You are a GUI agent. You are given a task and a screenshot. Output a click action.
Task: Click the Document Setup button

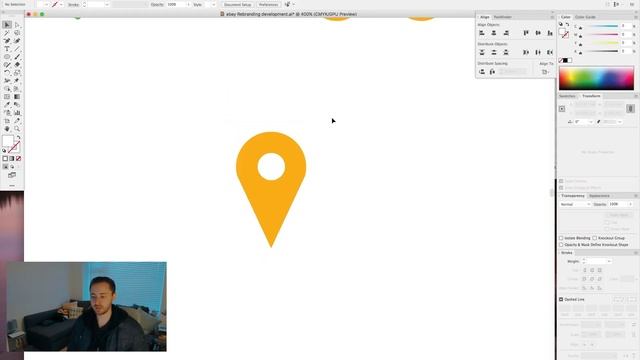(238, 4)
